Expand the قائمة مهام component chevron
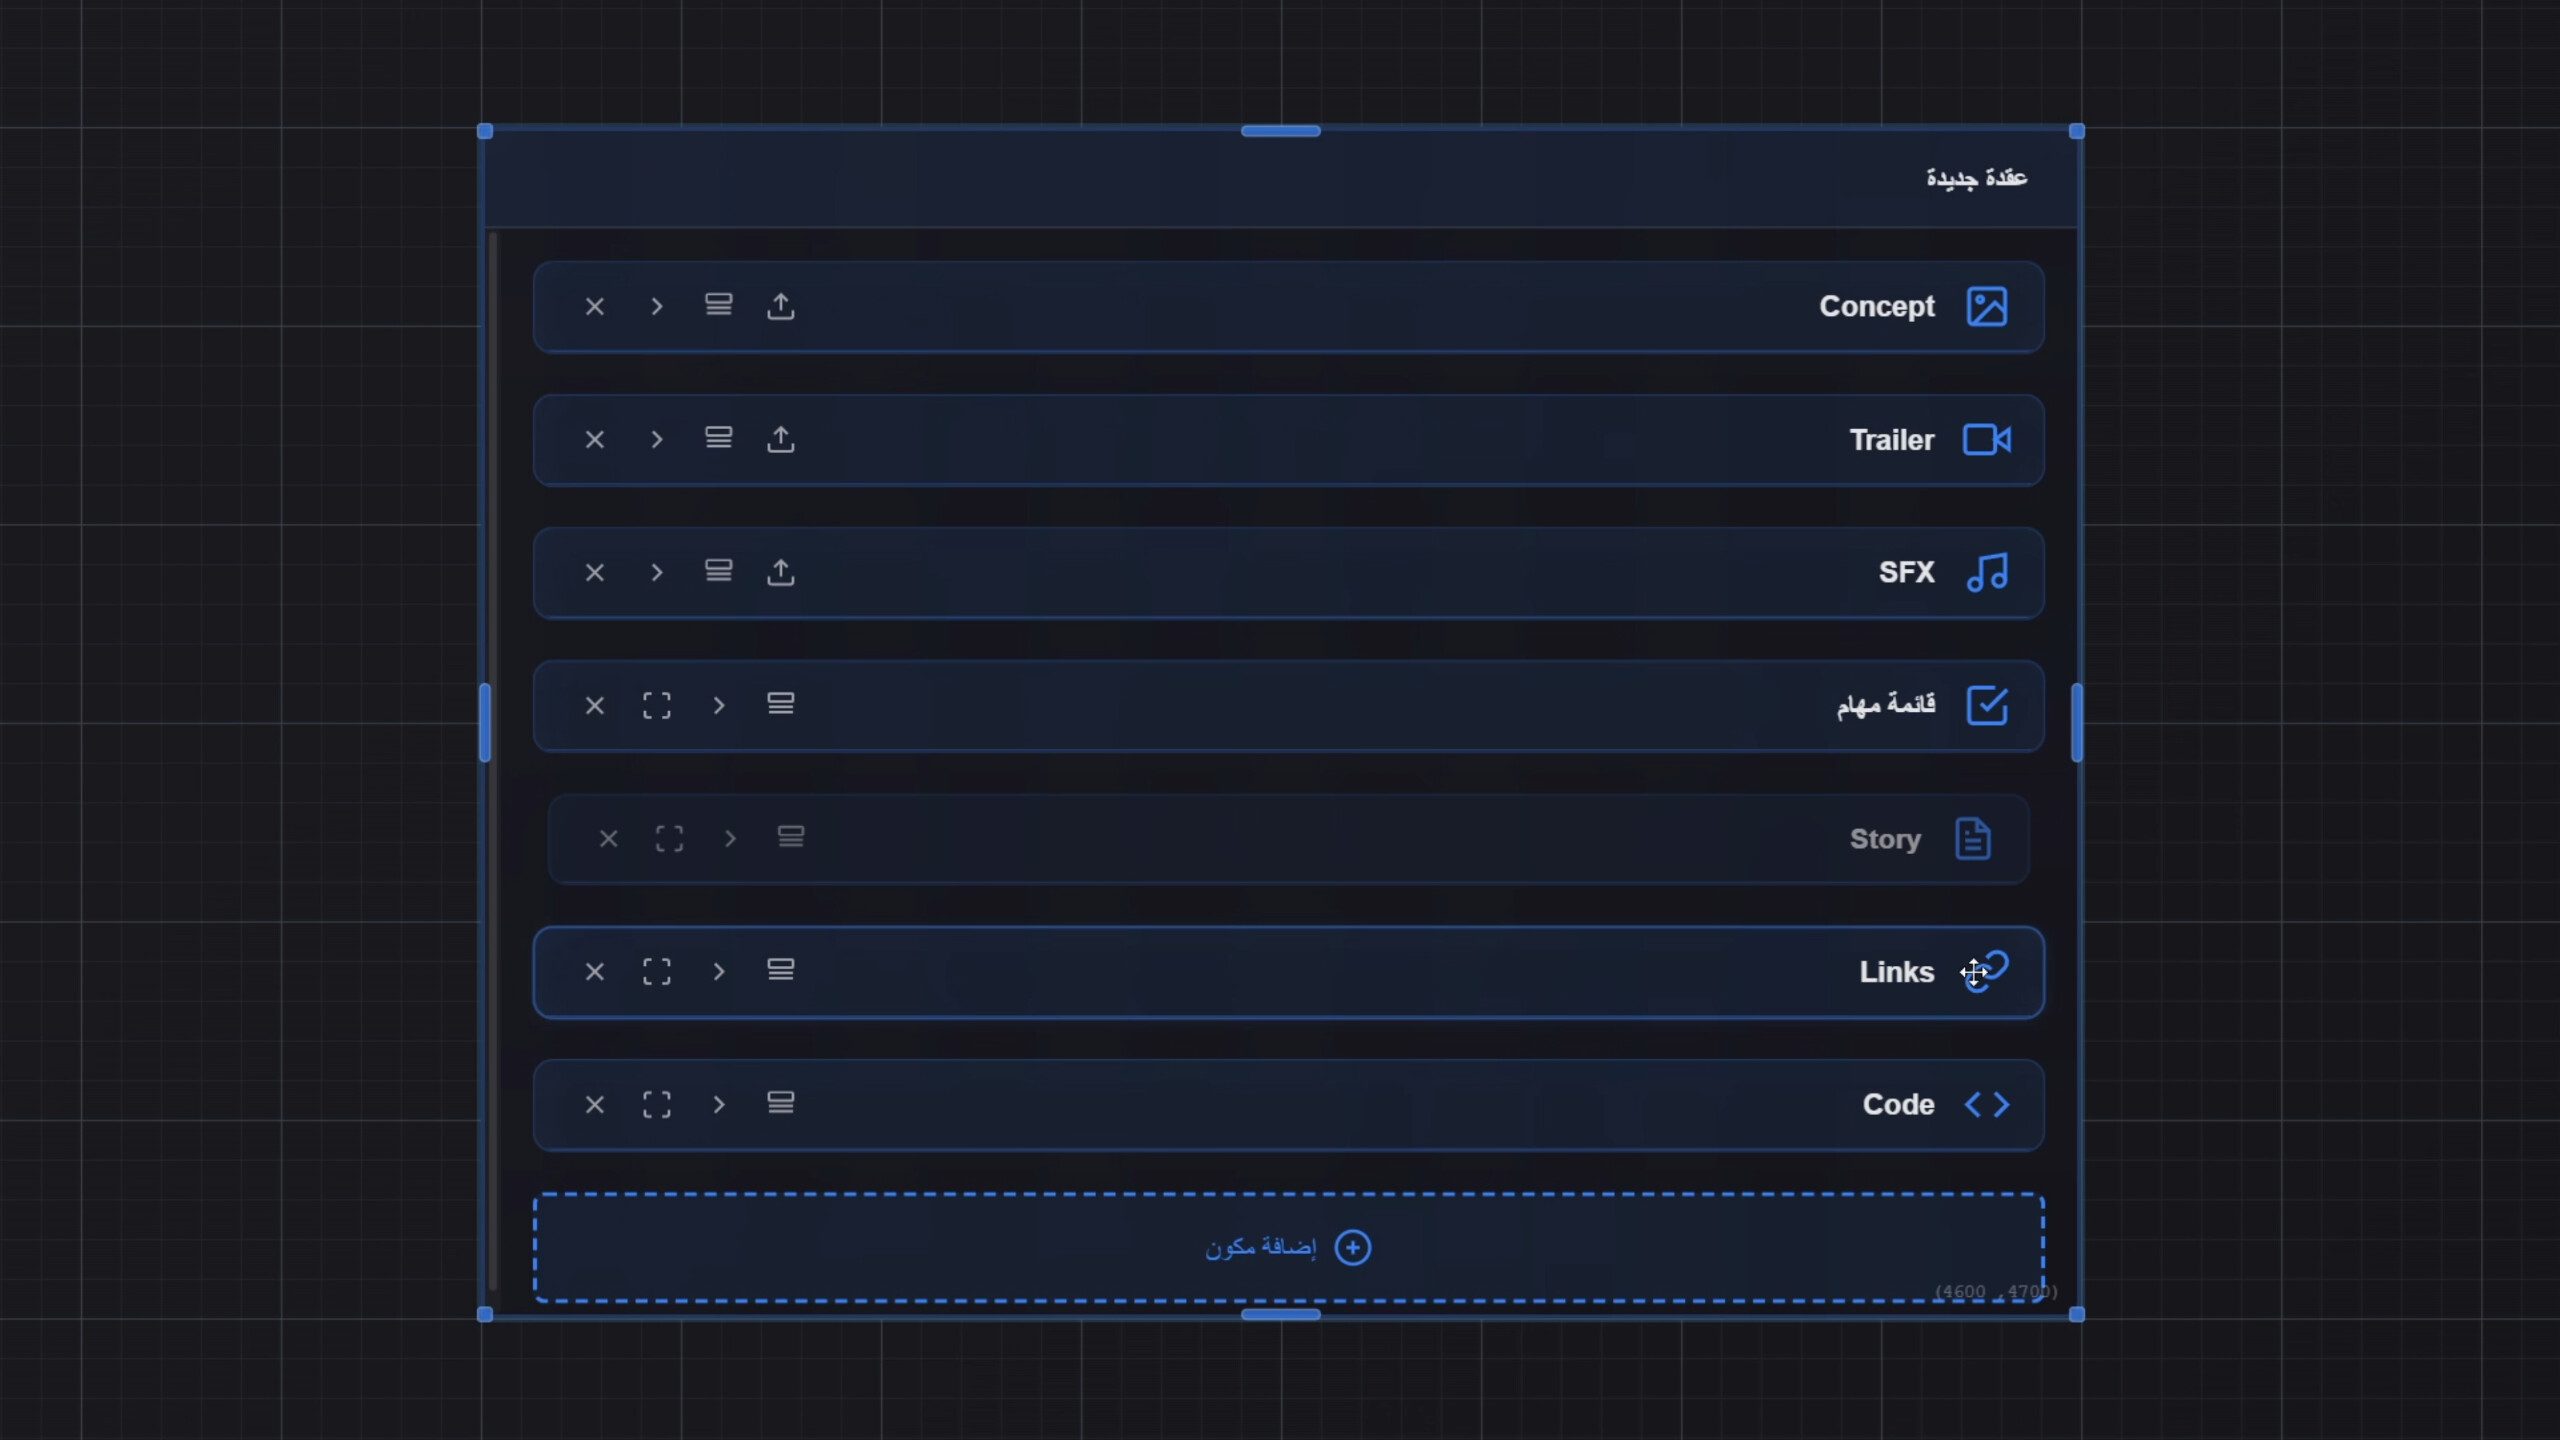The width and height of the screenshot is (2560, 1440). point(720,705)
